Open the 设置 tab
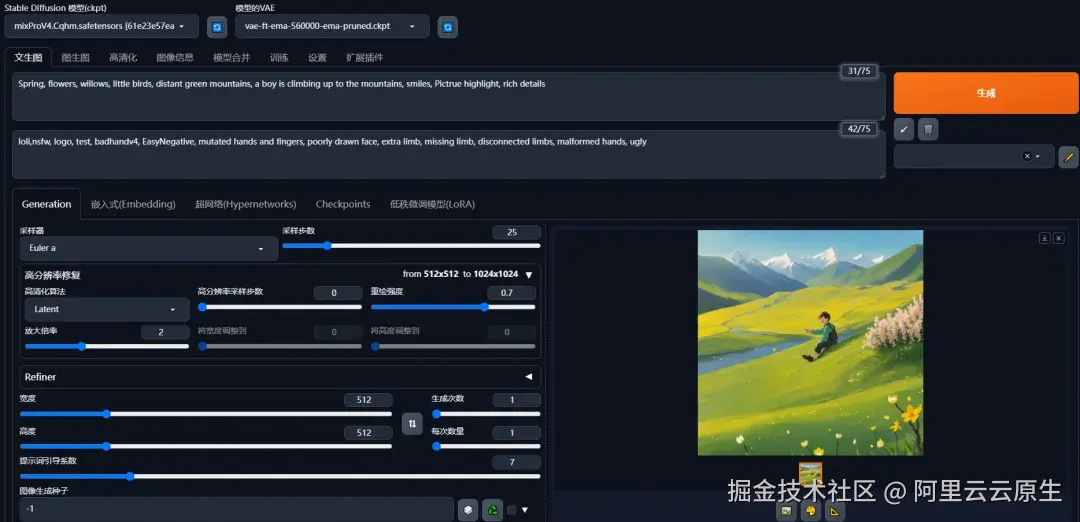This screenshot has height=522, width=1080. (317, 58)
